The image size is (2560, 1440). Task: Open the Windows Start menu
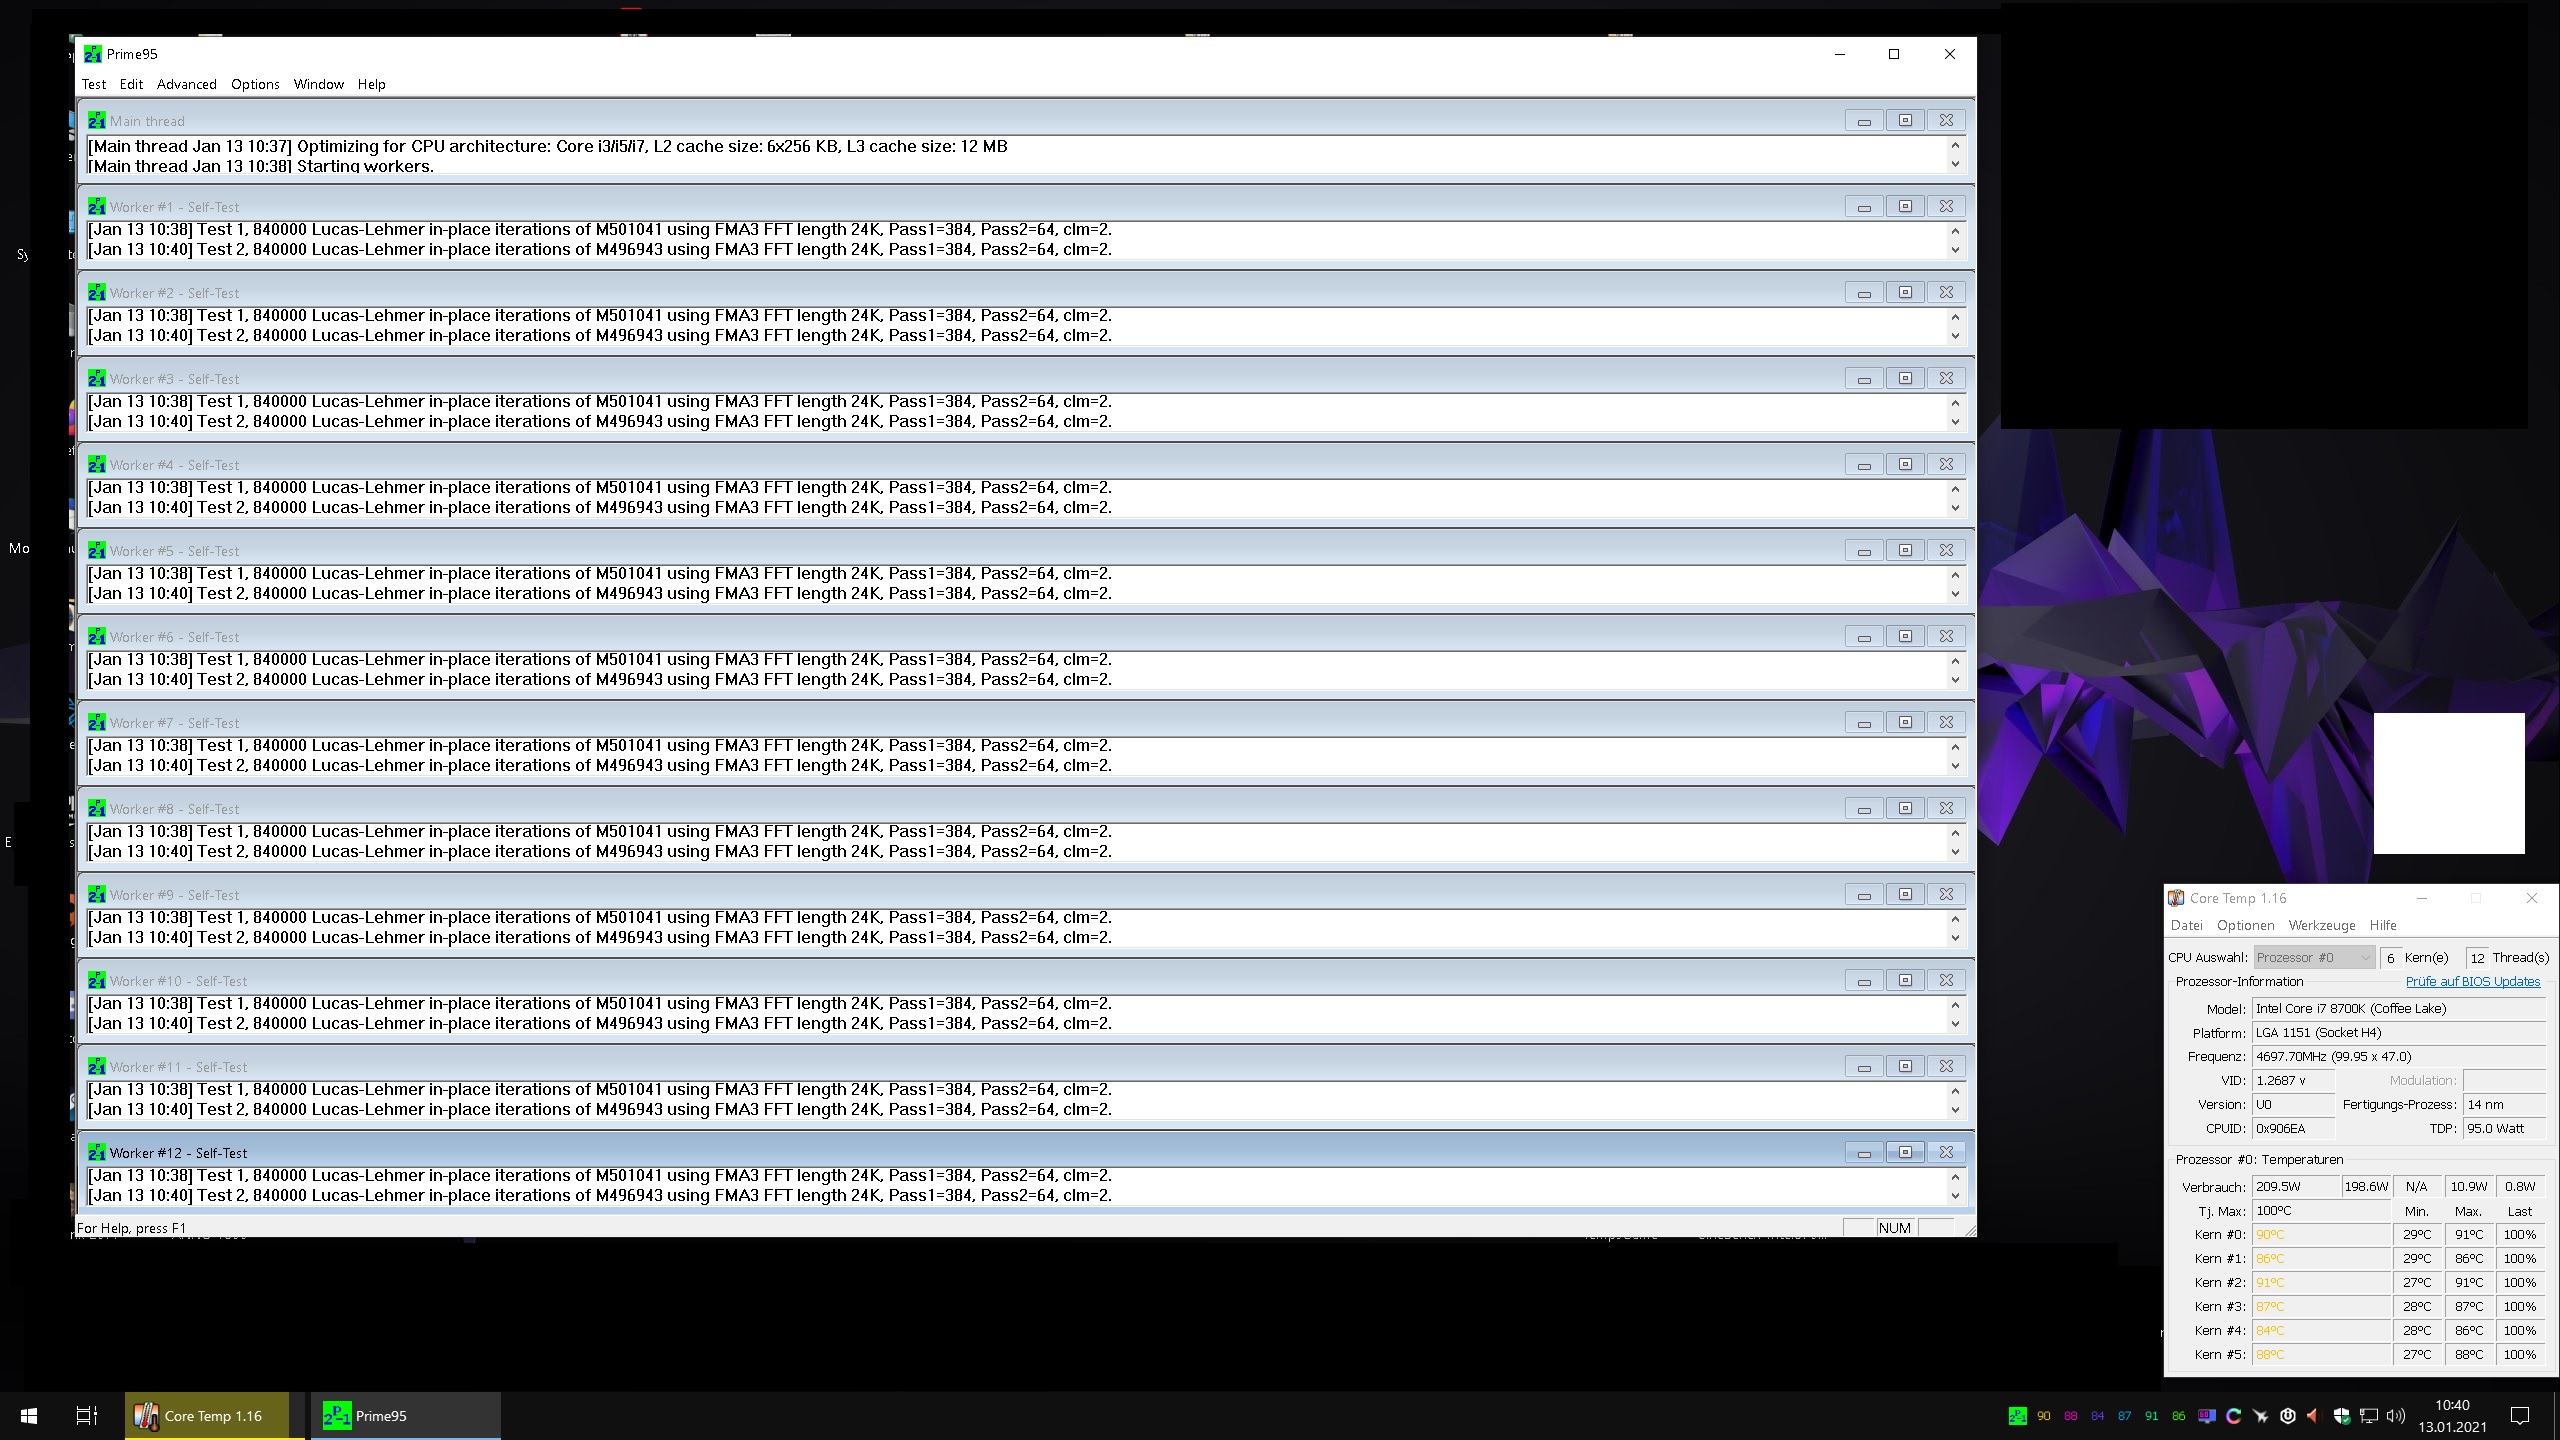29,1416
